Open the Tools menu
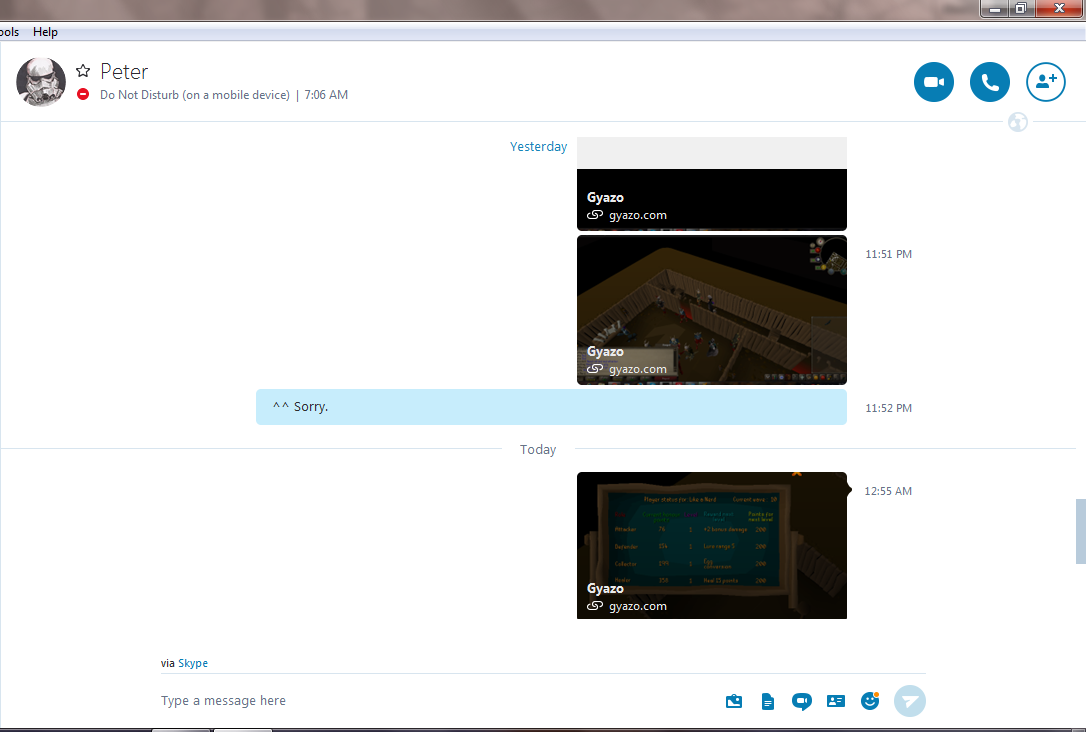Image resolution: width=1086 pixels, height=732 pixels. point(9,32)
